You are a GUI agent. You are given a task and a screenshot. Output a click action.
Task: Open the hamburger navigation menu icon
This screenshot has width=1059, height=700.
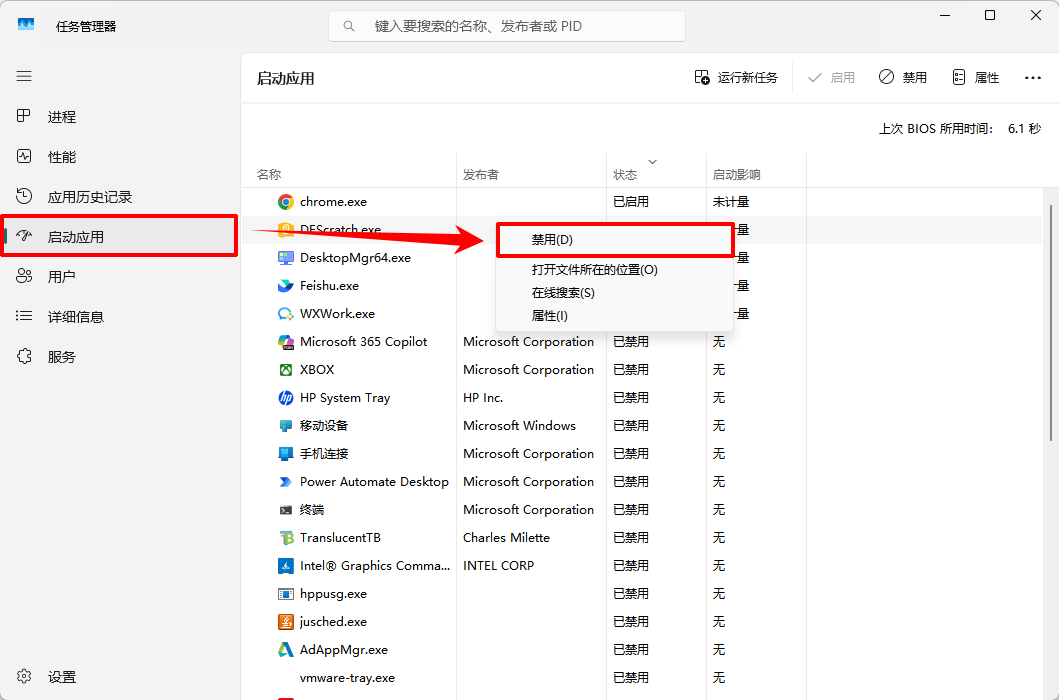point(24,76)
